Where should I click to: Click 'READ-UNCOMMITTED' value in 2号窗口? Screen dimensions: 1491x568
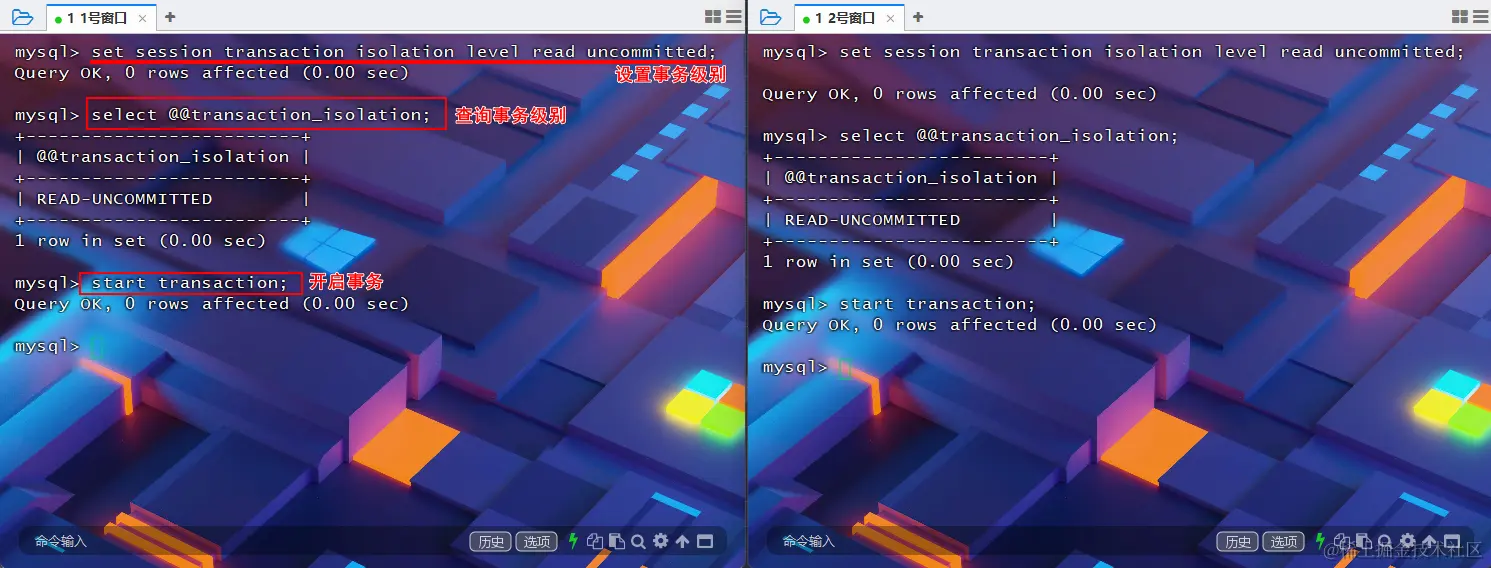[872, 220]
